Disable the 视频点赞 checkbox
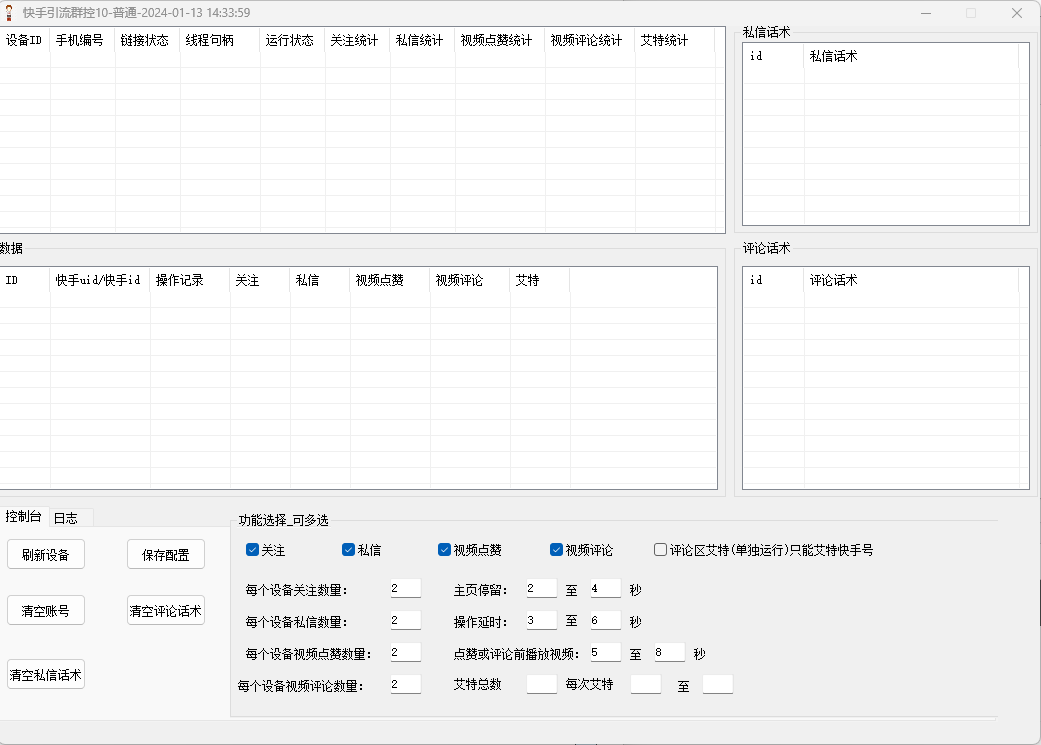Image resolution: width=1041 pixels, height=745 pixels. coord(445,550)
